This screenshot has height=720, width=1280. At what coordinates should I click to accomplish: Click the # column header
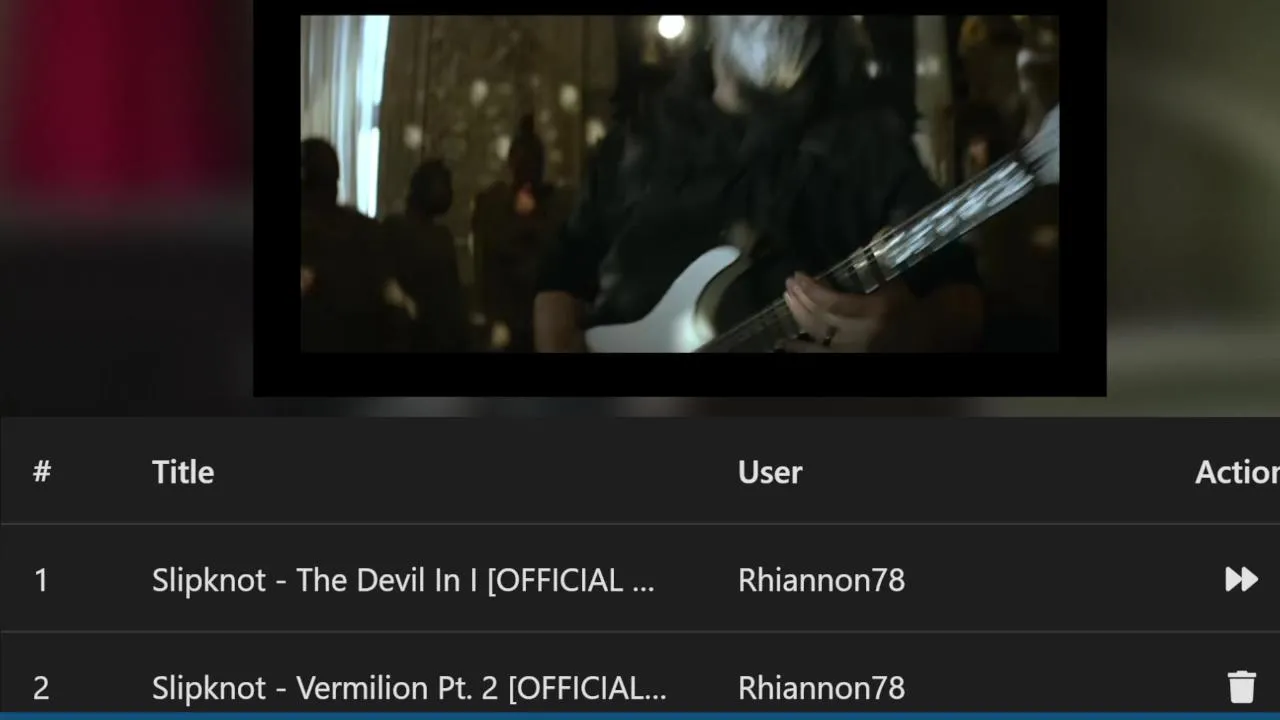tap(41, 472)
